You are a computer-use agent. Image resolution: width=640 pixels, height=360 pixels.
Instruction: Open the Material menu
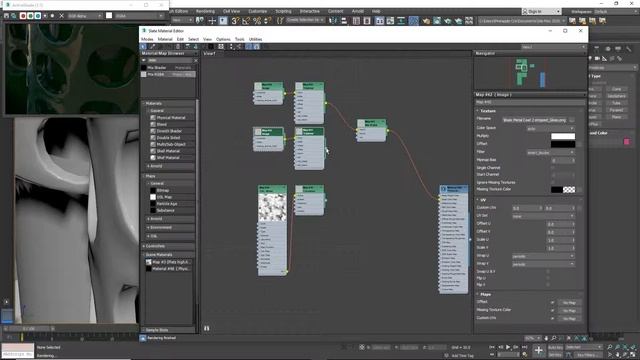click(165, 39)
